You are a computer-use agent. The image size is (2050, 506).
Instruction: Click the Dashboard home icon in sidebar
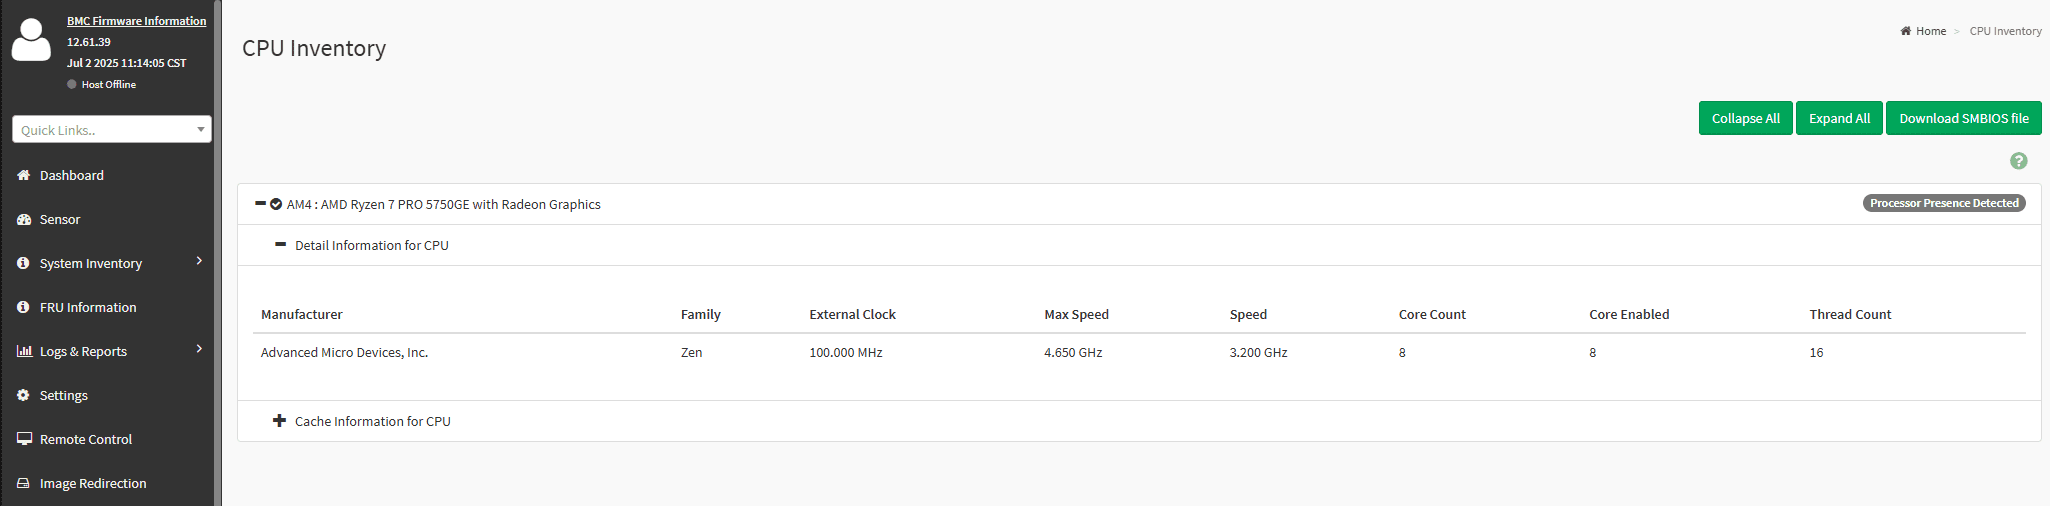coord(23,175)
